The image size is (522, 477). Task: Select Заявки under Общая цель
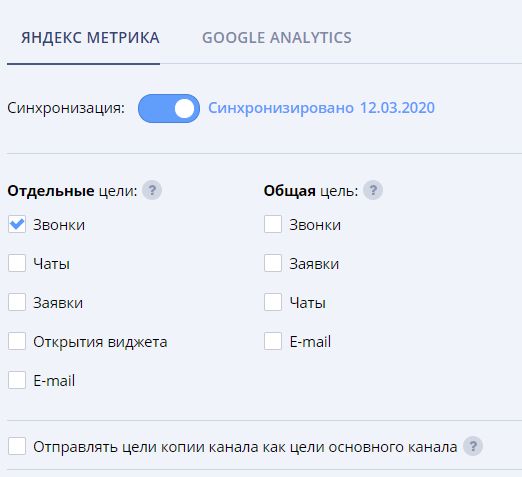click(x=273, y=263)
